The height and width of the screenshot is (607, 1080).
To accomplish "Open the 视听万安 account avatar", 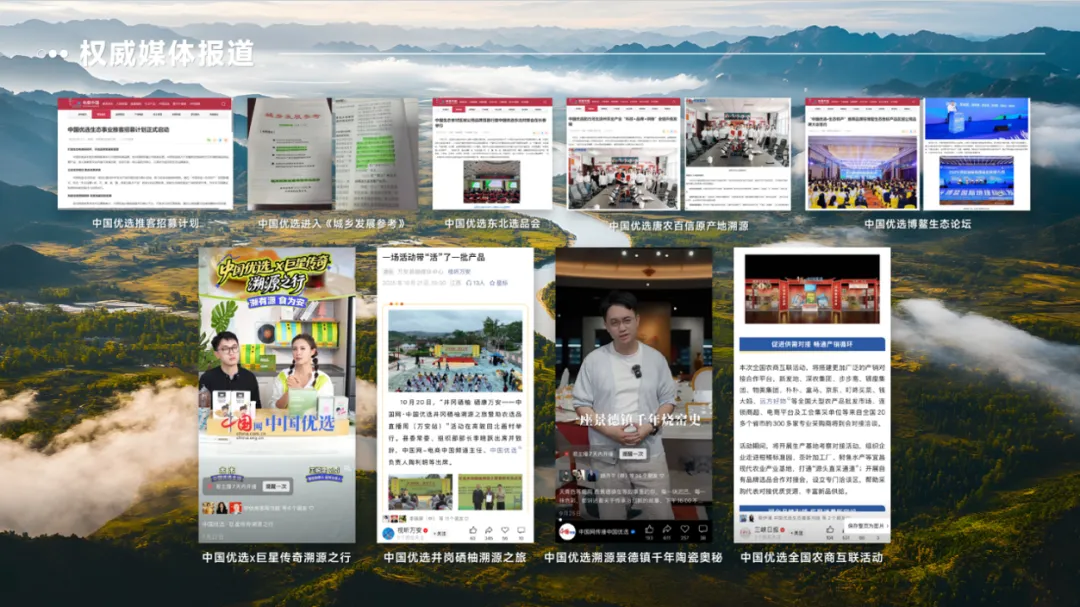I will point(388,533).
